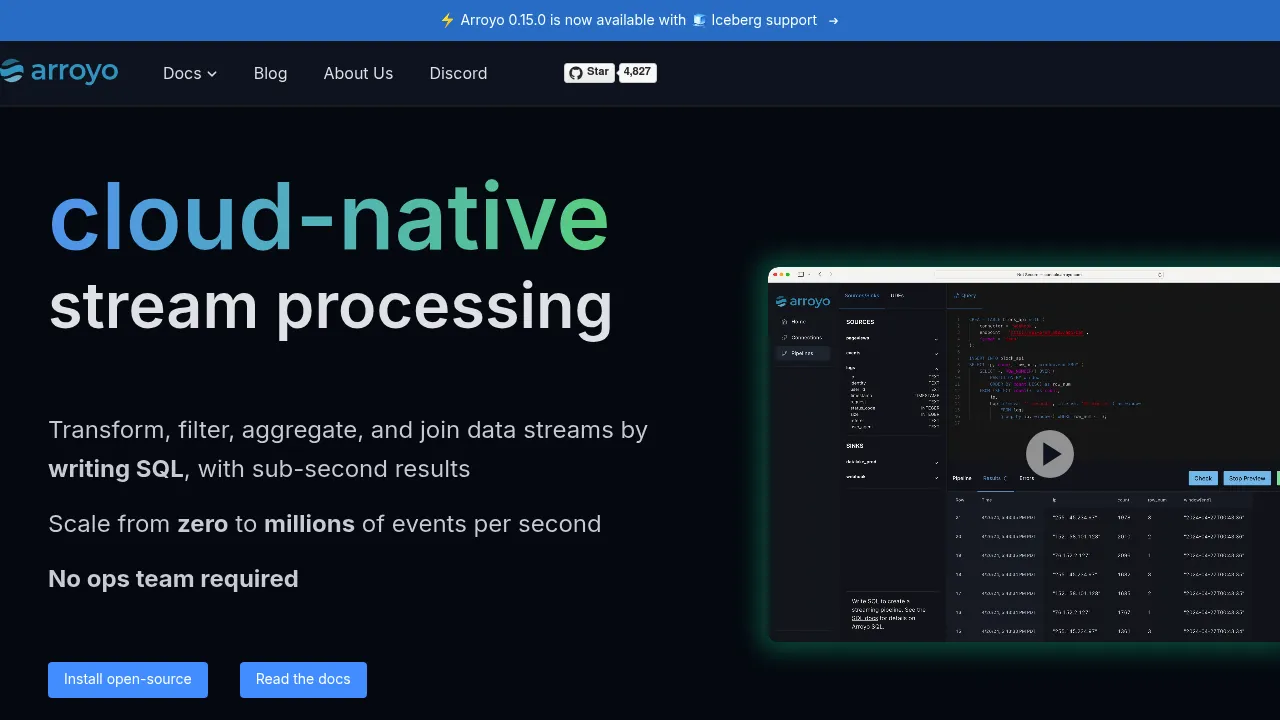Screen dimensions: 1280x720
Task: Click the lightning bolt icon in the banner
Action: 447,20
